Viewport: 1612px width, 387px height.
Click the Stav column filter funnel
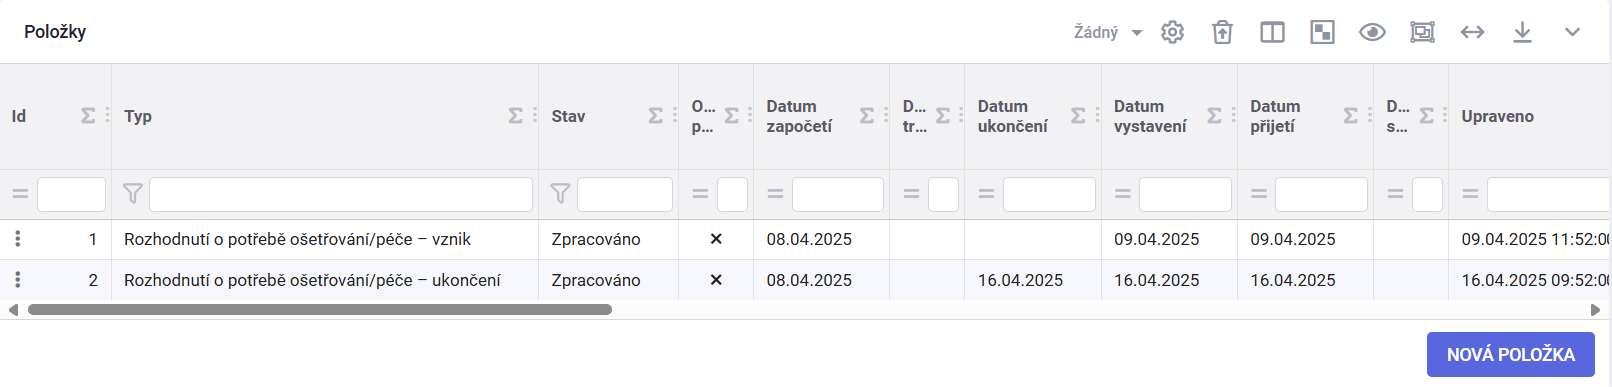coord(560,194)
